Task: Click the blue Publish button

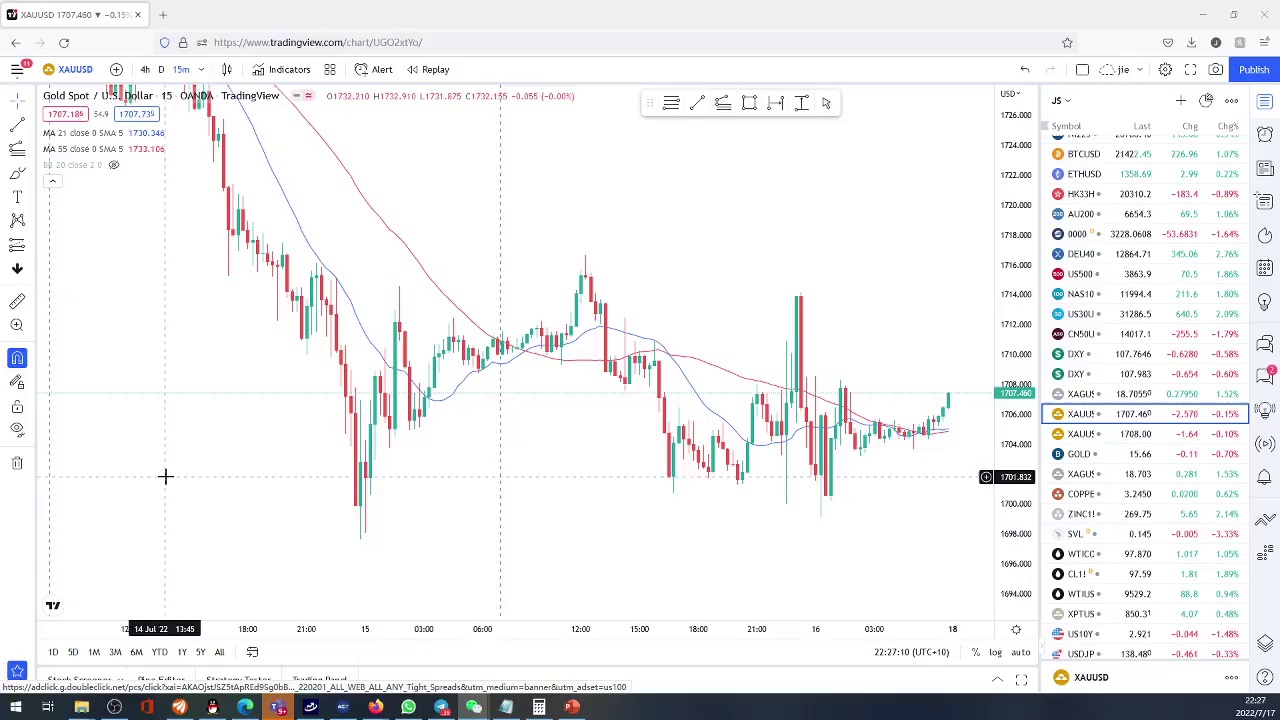Action: (1254, 69)
